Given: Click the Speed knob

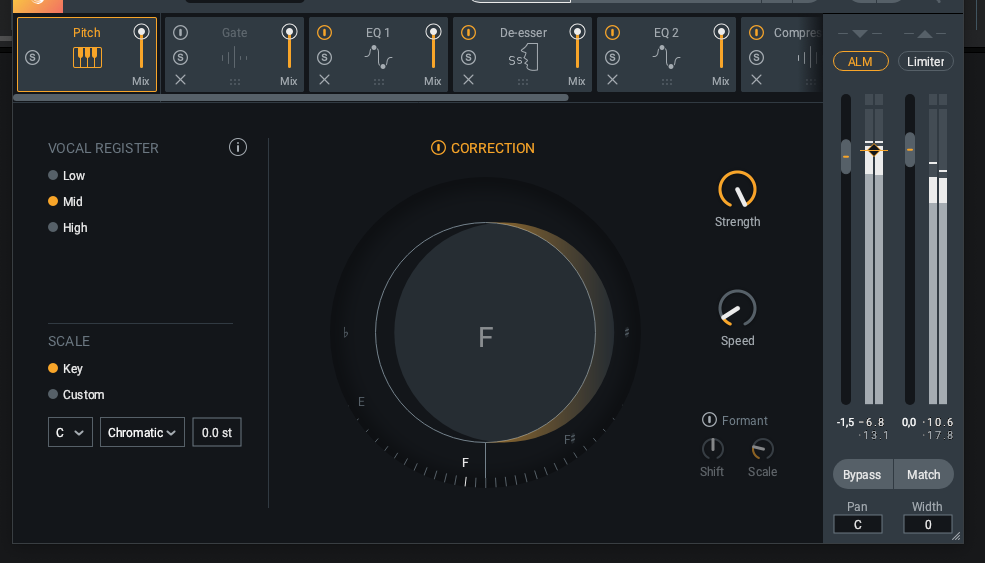Looking at the screenshot, I should [x=737, y=308].
